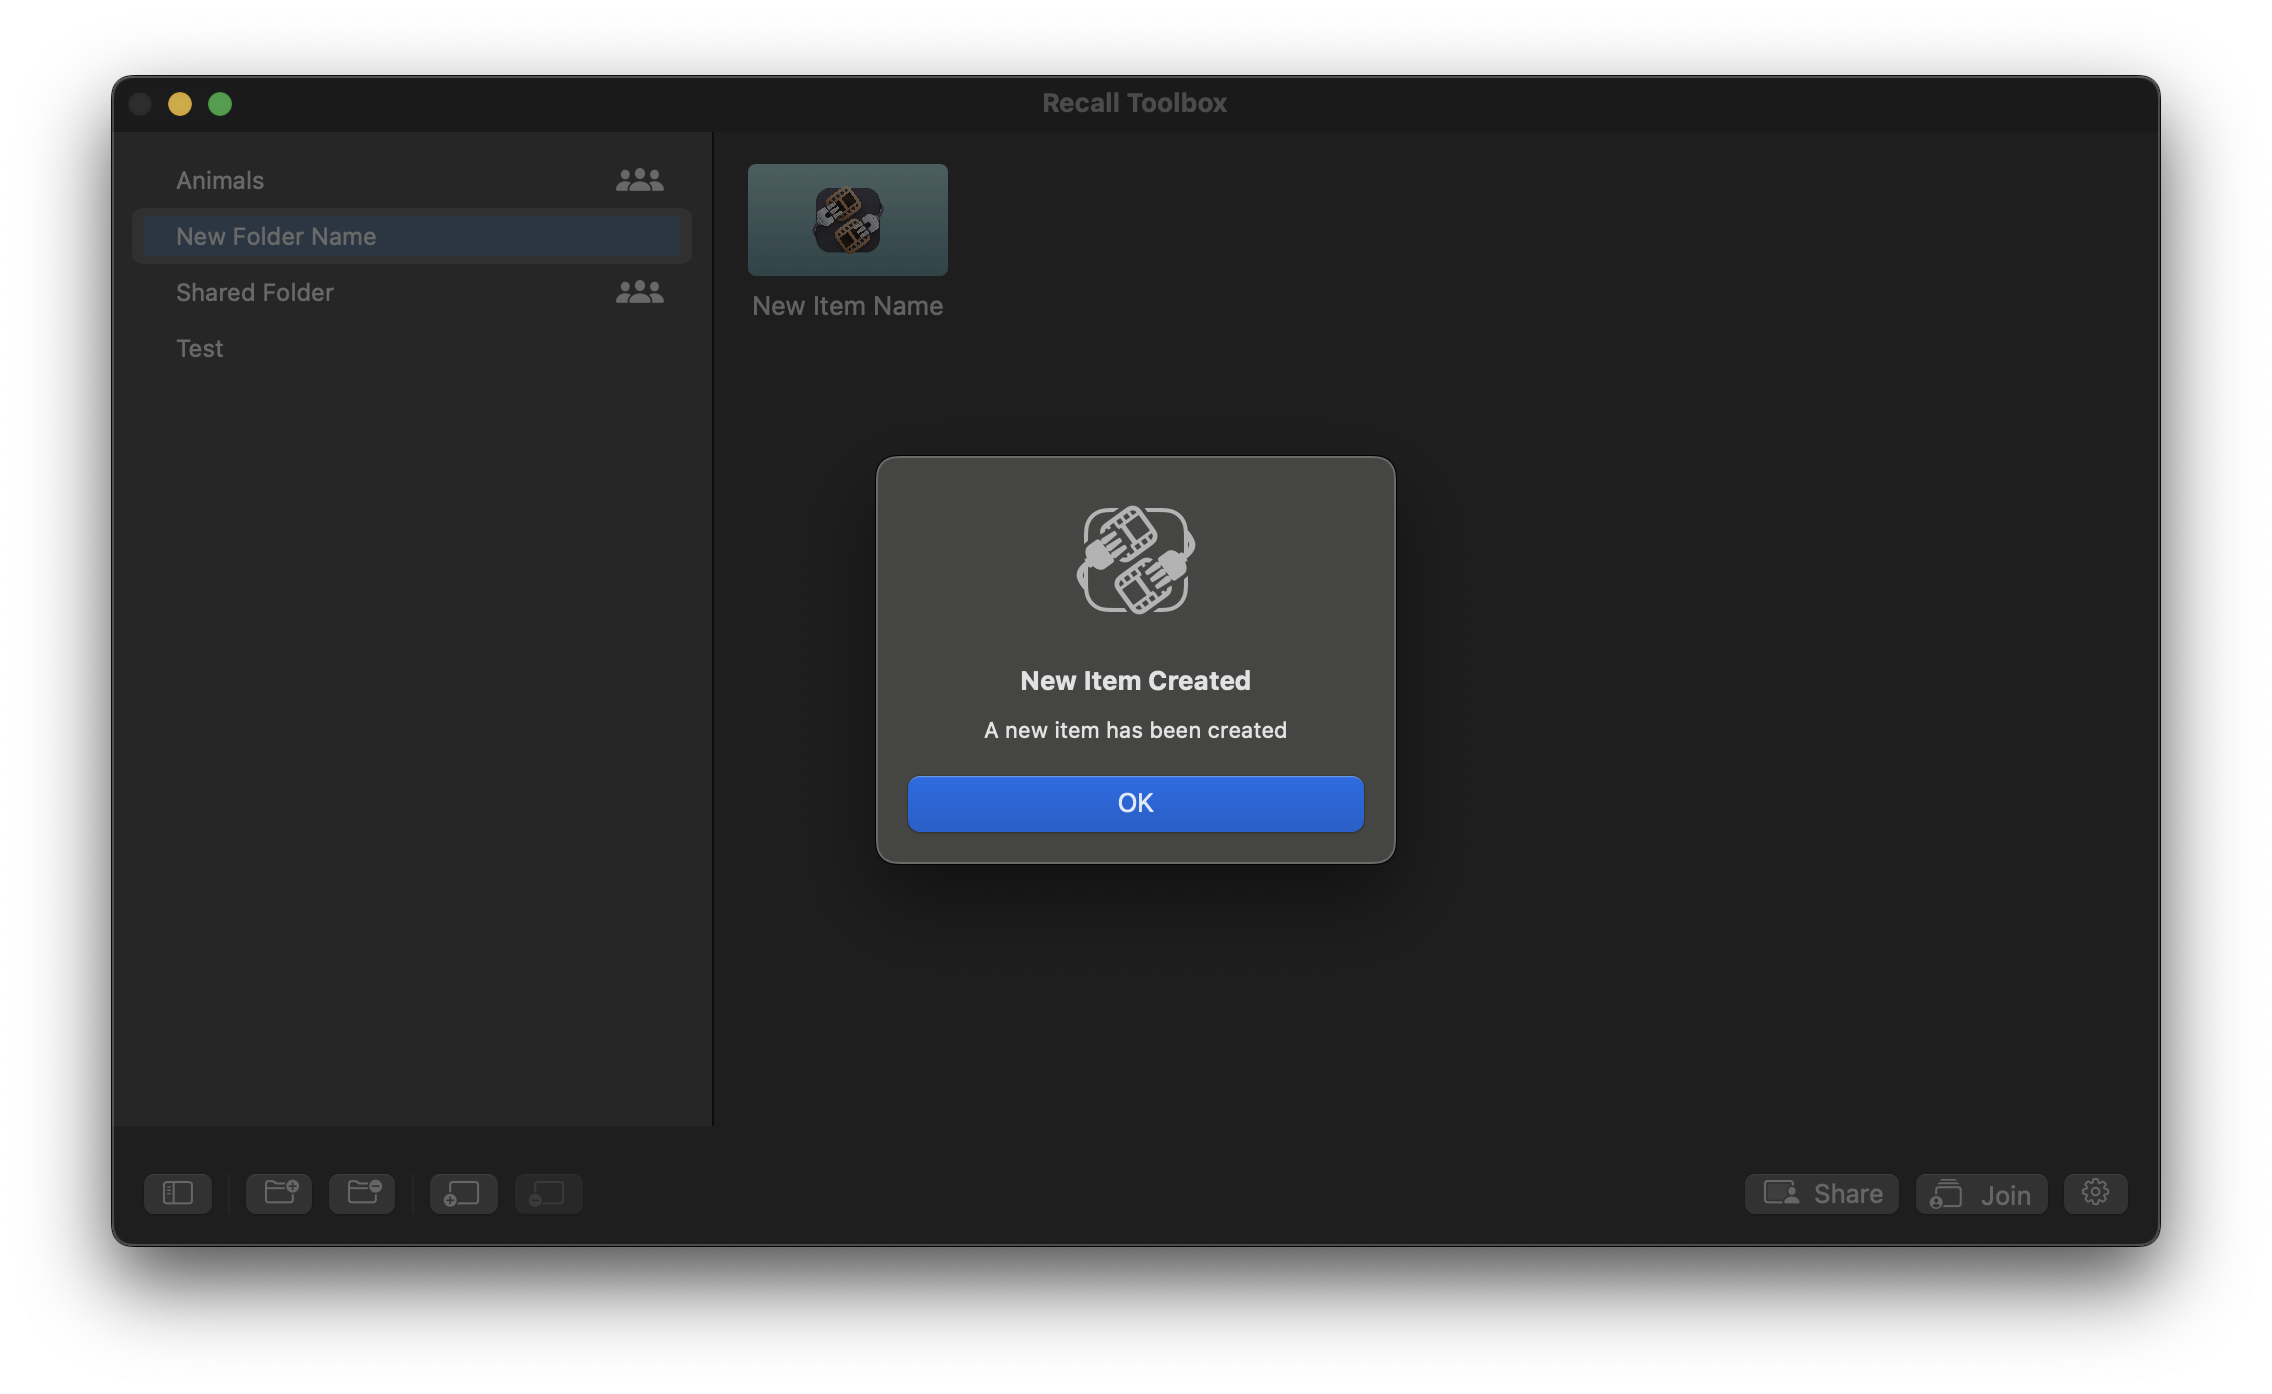Open settings with the gear icon
The height and width of the screenshot is (1394, 2272).
[x=2095, y=1193]
